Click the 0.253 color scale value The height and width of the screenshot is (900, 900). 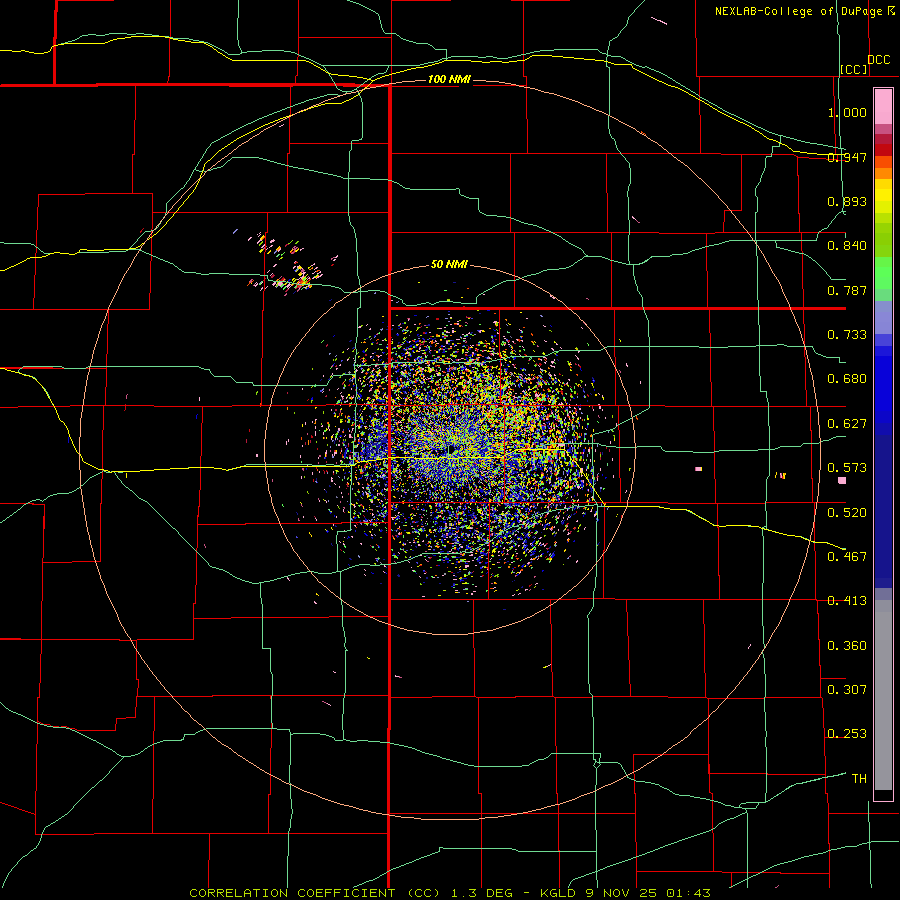(847, 734)
